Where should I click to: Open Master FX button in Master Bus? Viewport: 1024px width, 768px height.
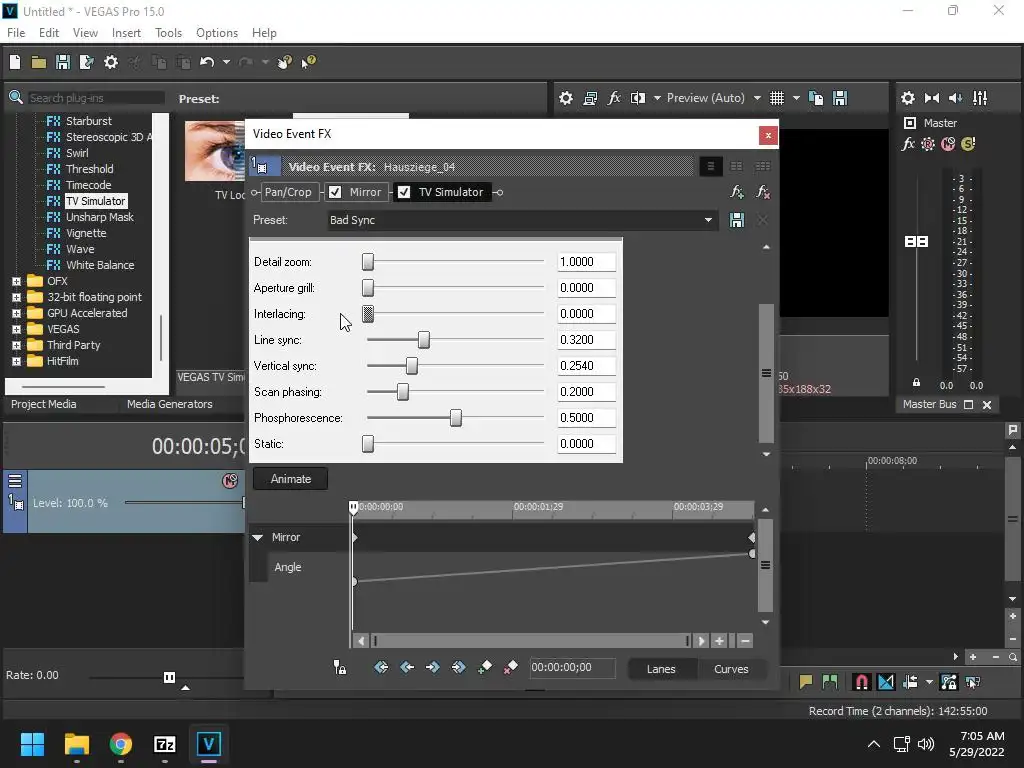[908, 144]
